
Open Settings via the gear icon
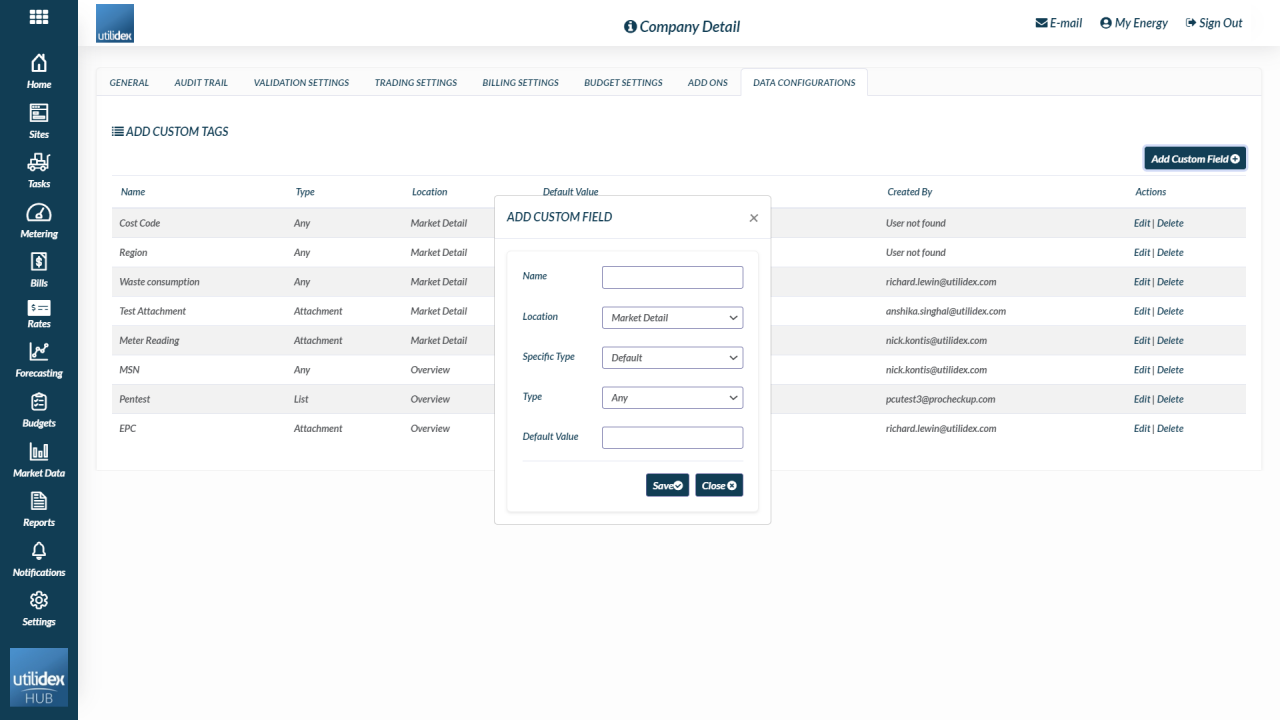pyautogui.click(x=38, y=602)
